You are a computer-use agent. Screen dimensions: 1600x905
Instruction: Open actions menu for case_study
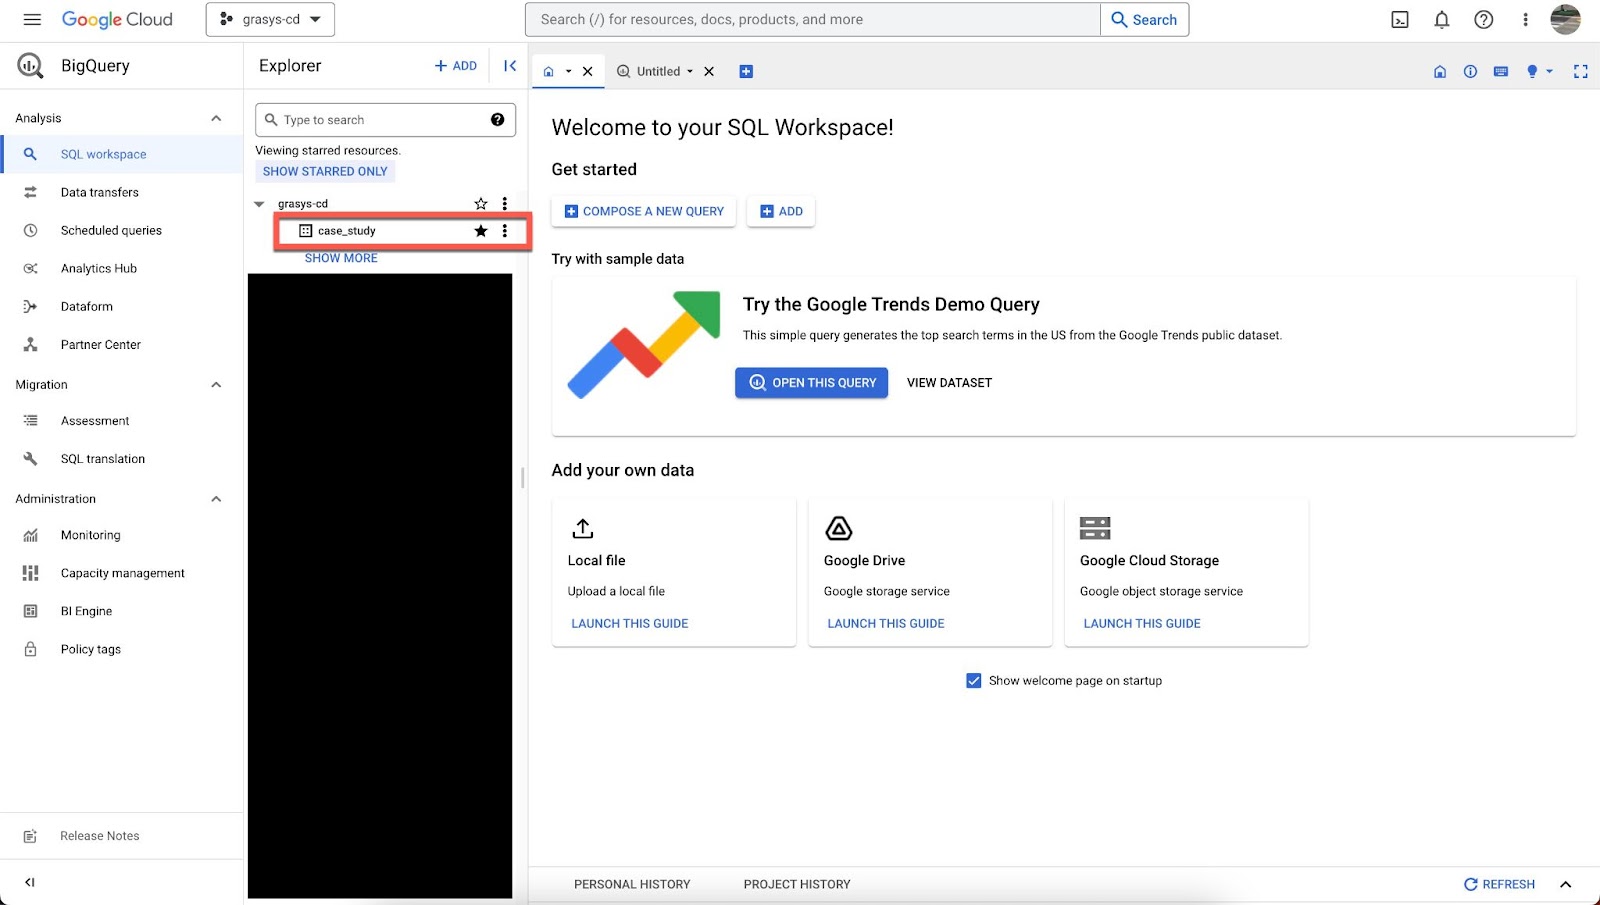505,231
